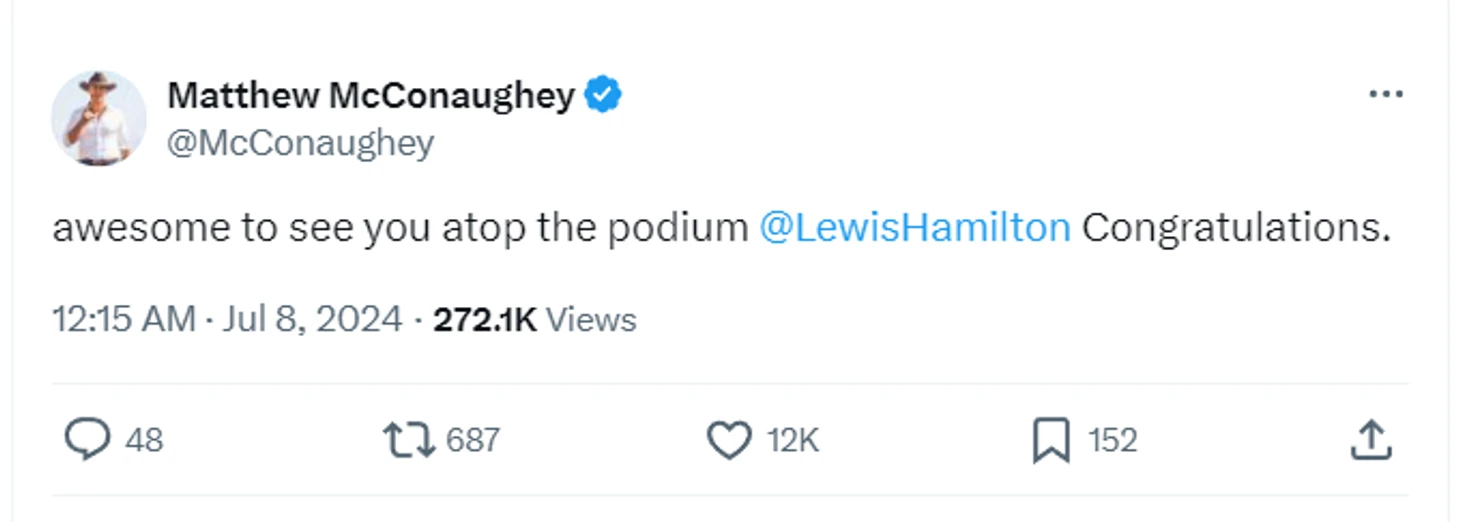The height and width of the screenshot is (522, 1460).
Task: Open the three-dot more options menu
Action: coord(1385,95)
